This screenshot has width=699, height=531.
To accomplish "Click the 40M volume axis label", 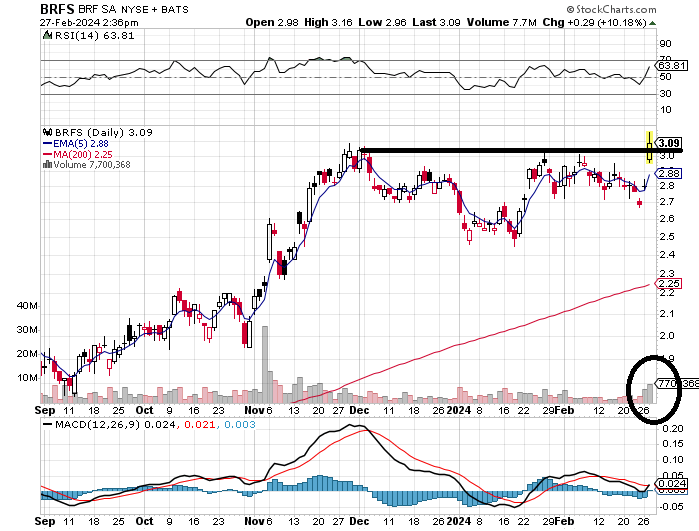I will 27,306.
